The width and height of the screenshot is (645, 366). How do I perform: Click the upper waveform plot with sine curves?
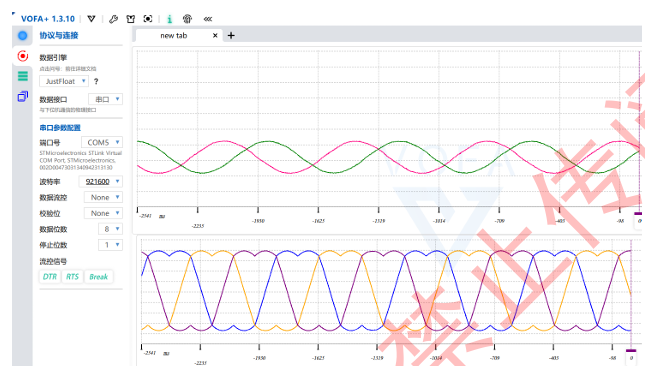click(x=389, y=128)
